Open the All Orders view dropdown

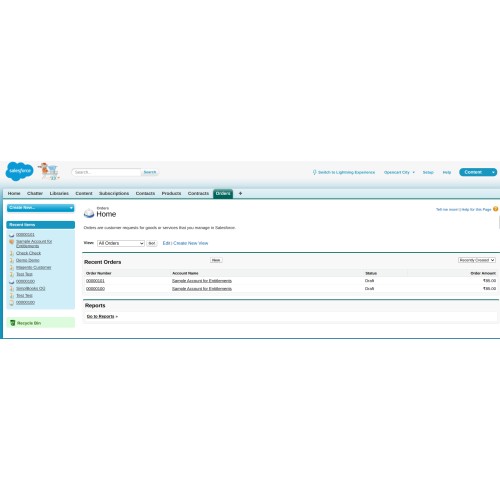(121, 243)
